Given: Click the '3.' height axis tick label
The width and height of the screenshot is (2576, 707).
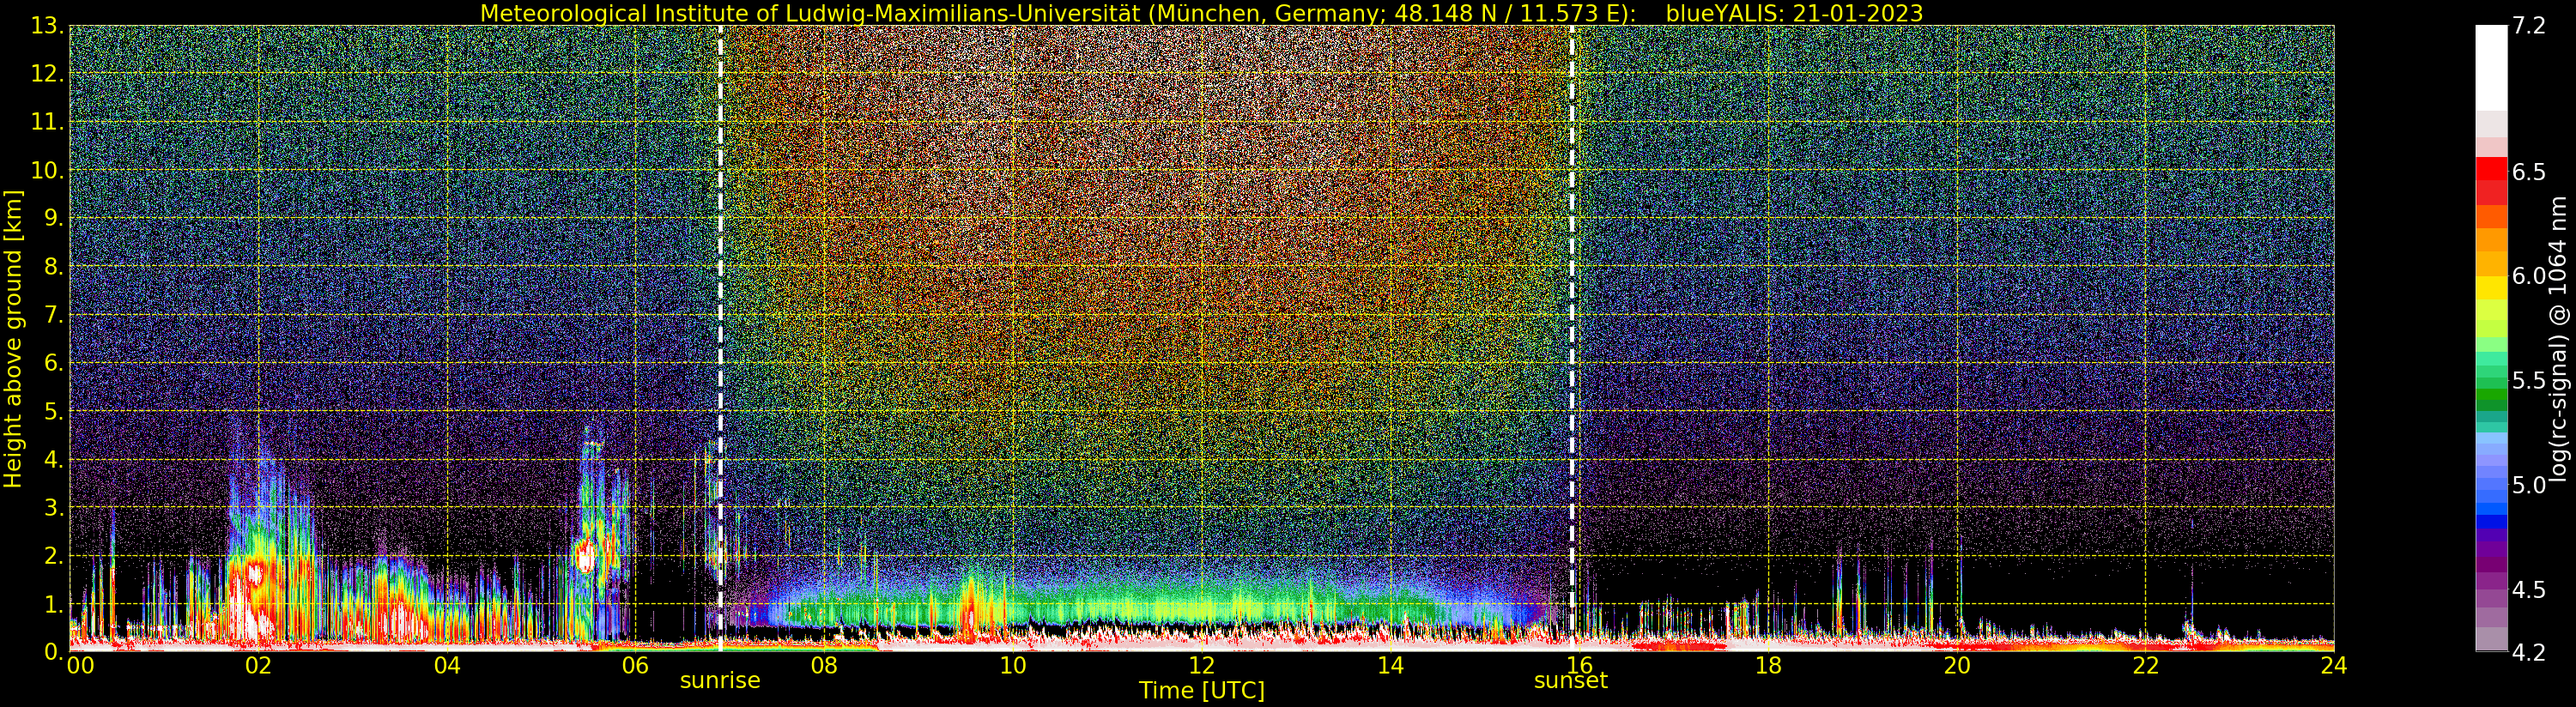Looking at the screenshot, I should click(x=54, y=507).
